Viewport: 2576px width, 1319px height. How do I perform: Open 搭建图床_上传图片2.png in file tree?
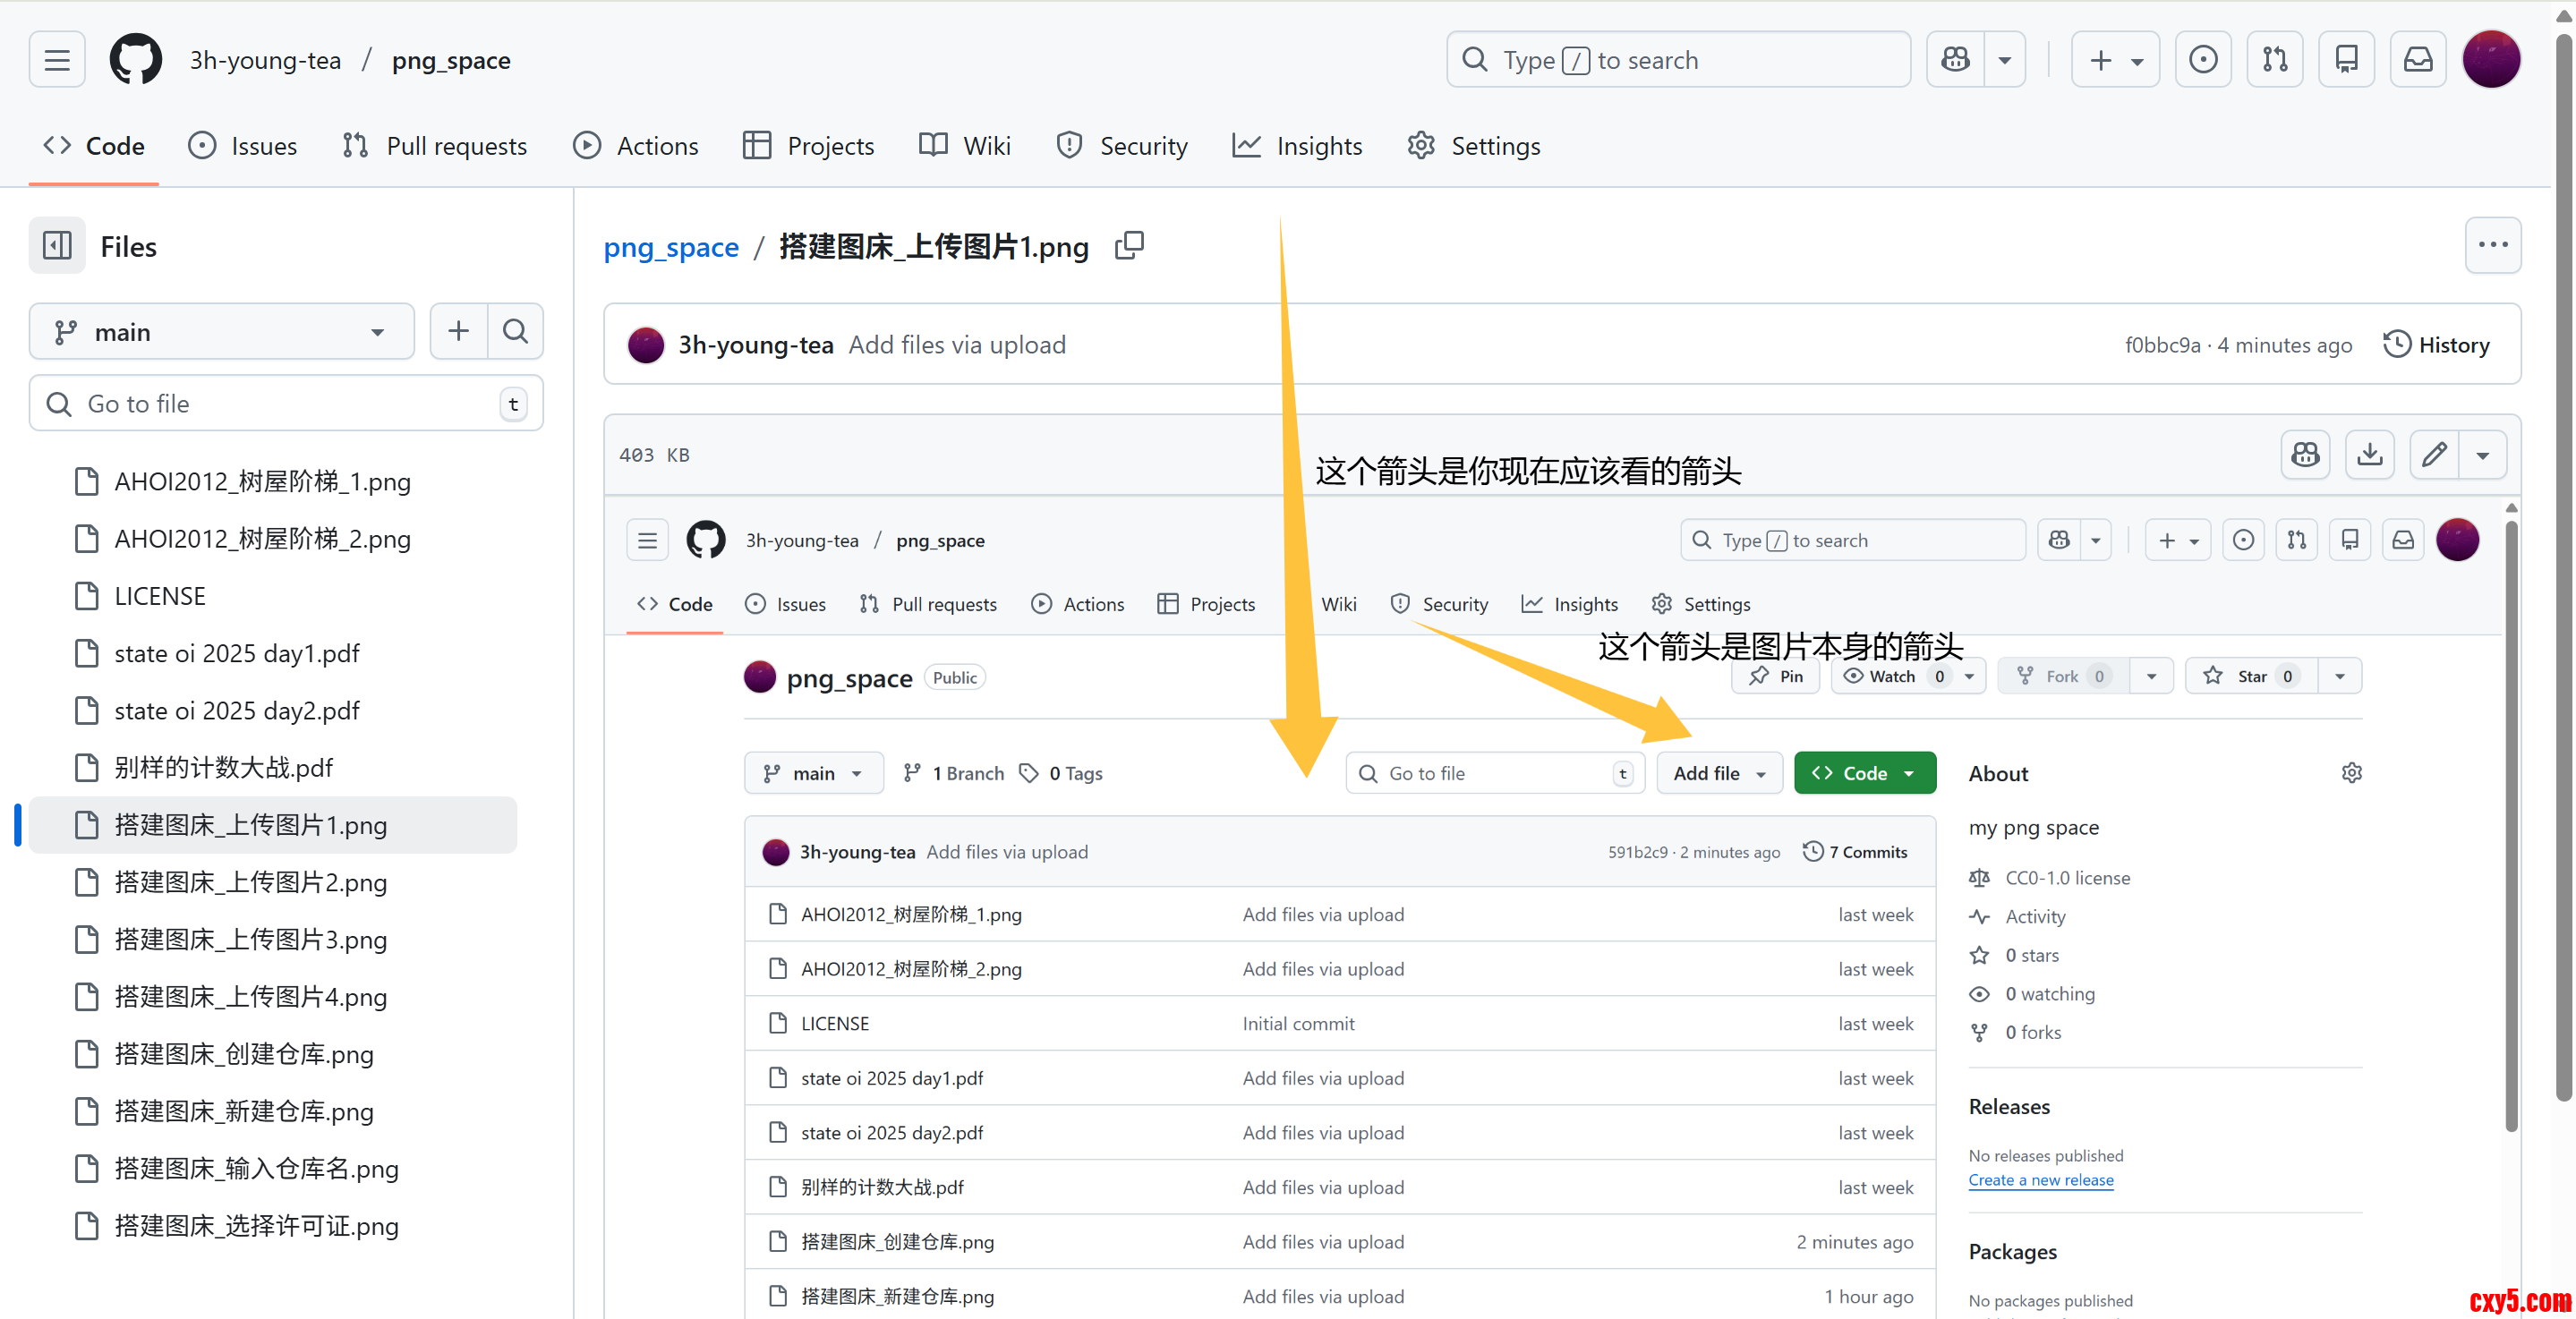(250, 882)
